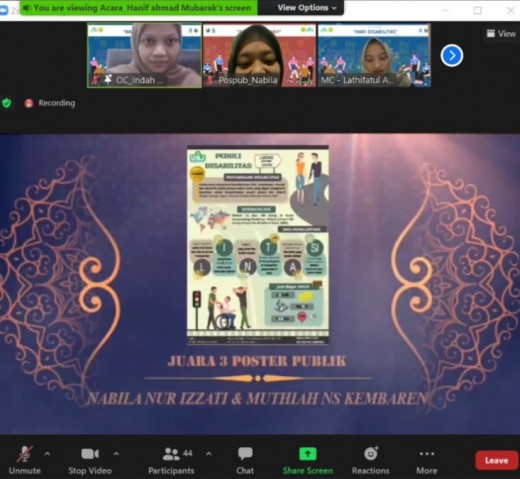Select OC_Indah participant video tile

[144, 55]
